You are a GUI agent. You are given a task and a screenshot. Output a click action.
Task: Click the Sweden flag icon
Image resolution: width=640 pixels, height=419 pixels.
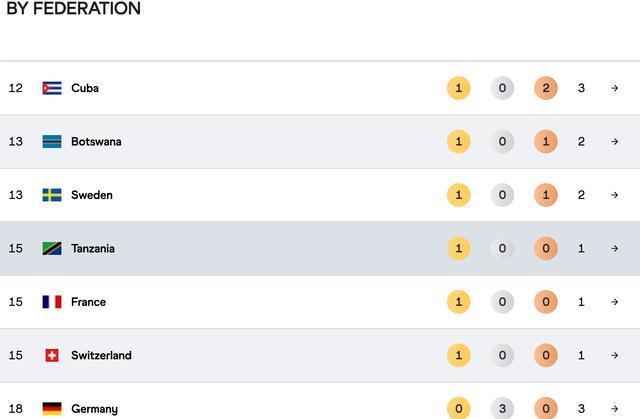[x=52, y=195]
